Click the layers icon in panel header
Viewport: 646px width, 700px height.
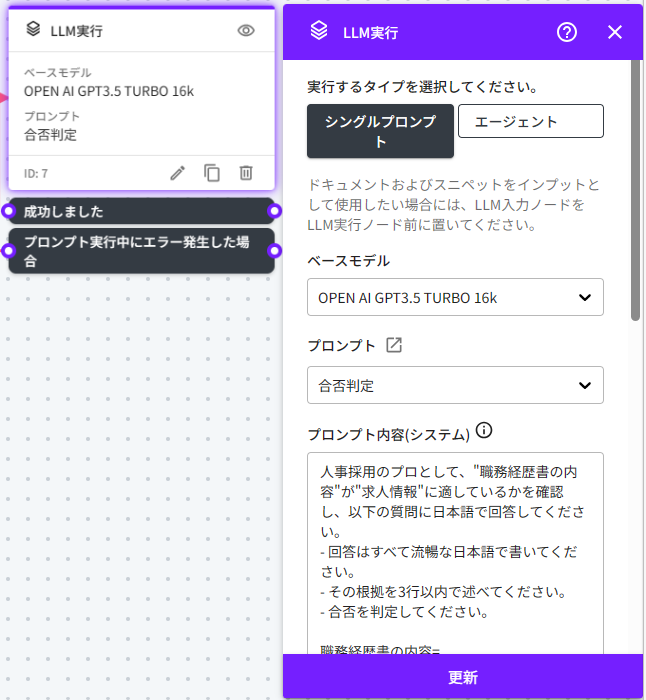[319, 31]
